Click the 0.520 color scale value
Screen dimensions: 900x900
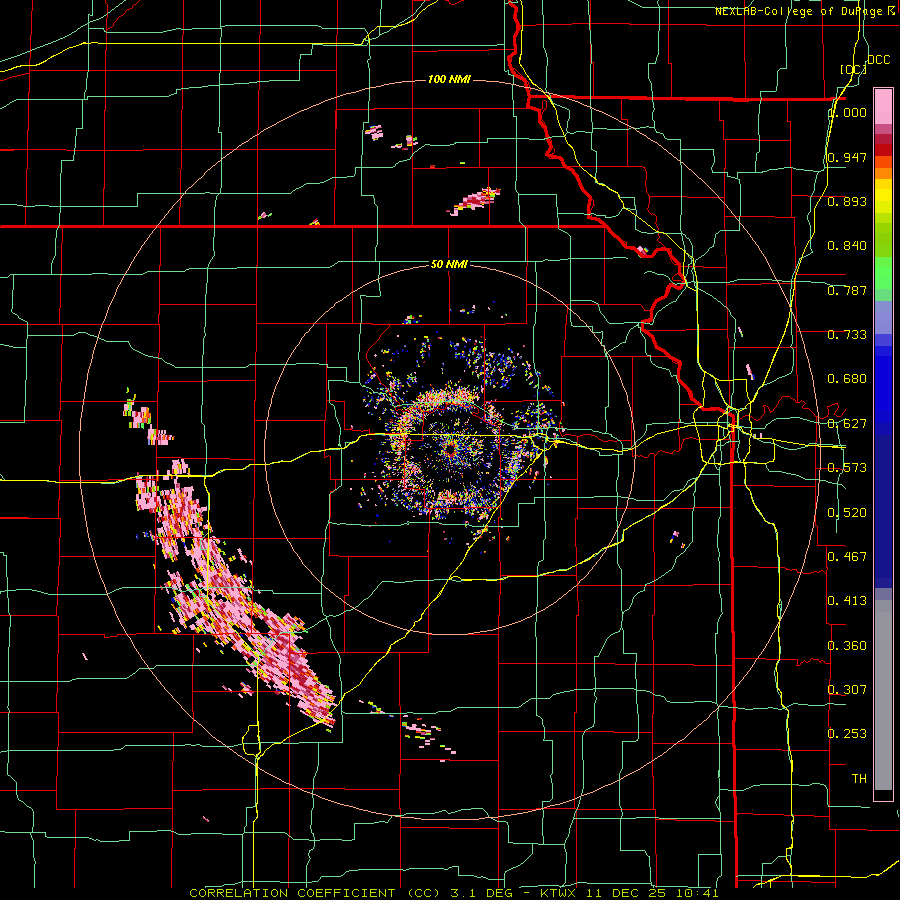point(847,512)
